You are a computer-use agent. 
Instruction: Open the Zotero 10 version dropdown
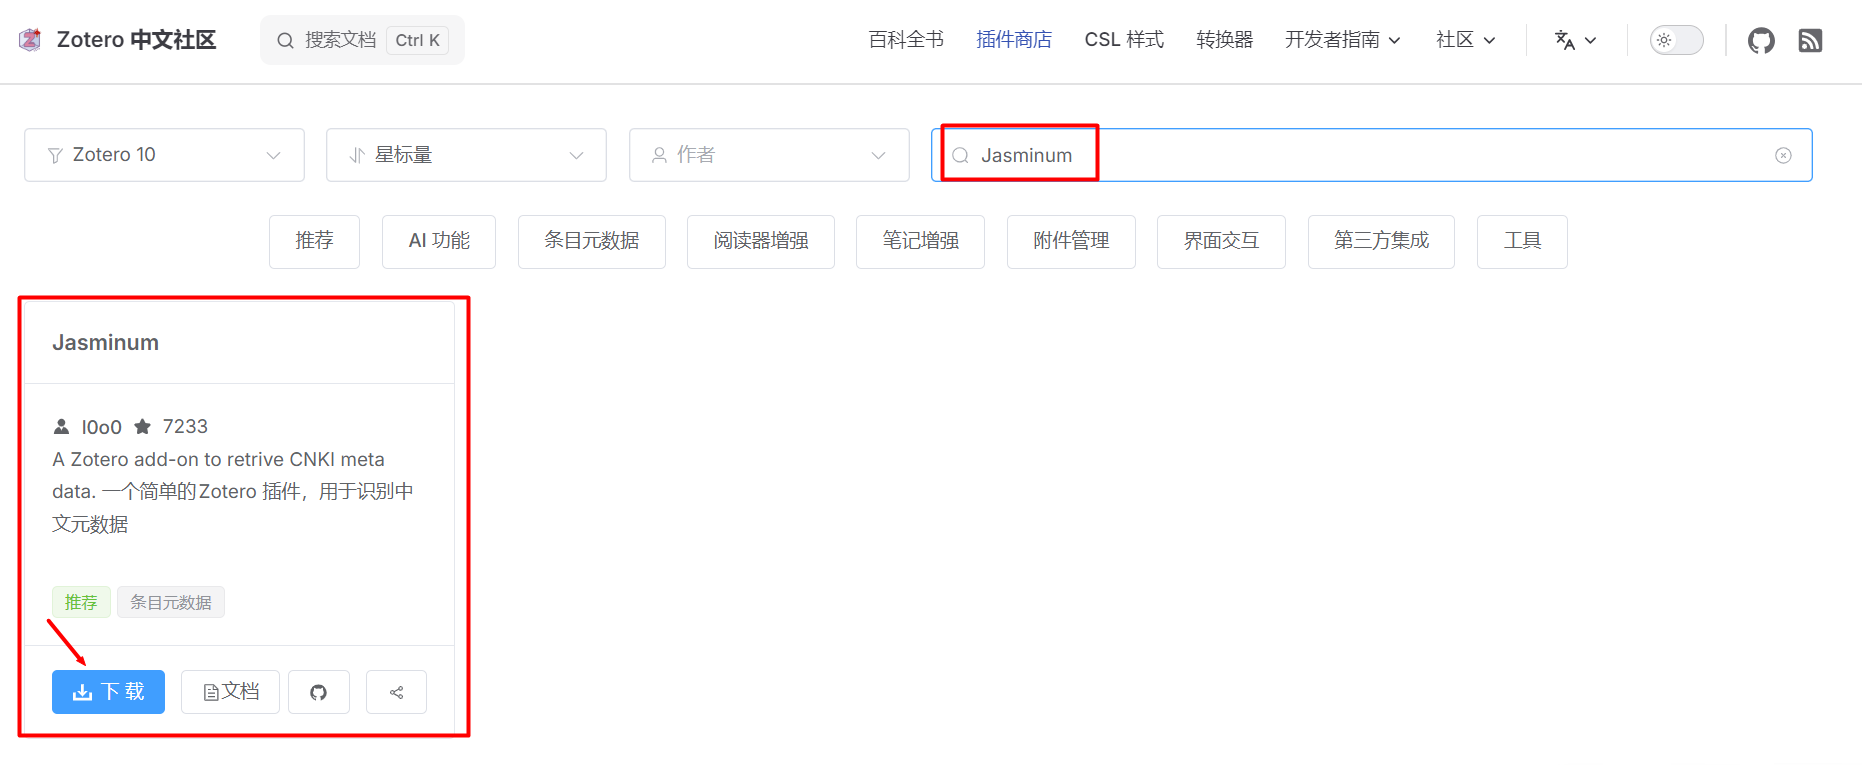tap(164, 155)
